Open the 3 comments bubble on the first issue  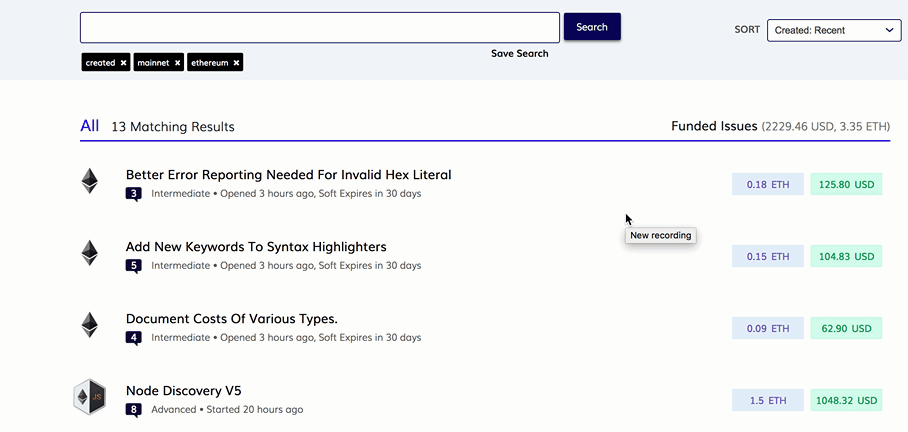[x=133, y=194]
